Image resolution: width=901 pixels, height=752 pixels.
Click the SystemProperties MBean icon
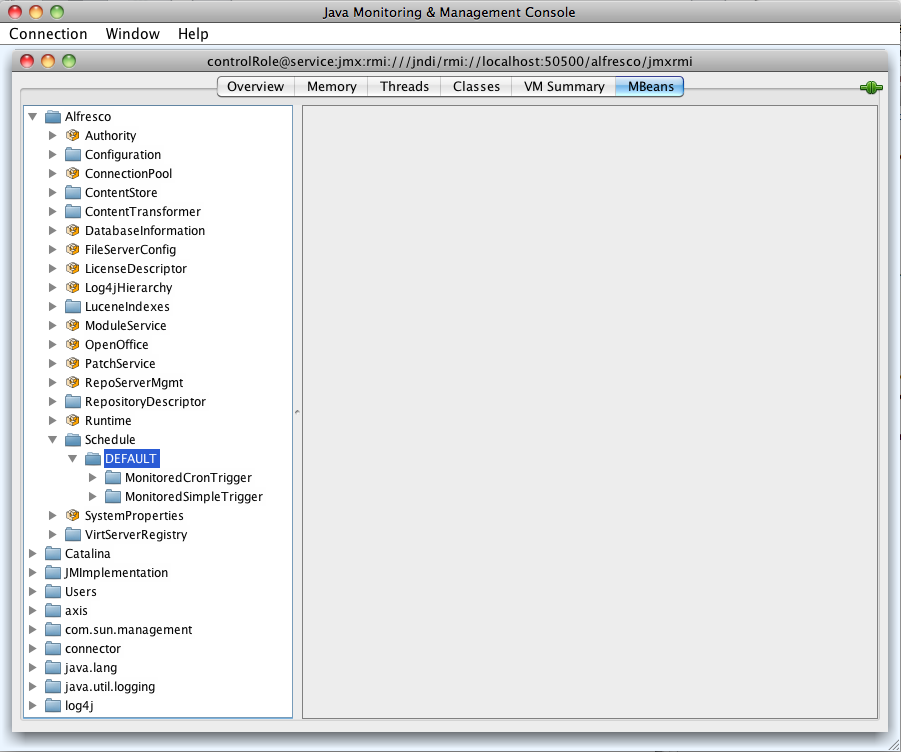(x=72, y=515)
